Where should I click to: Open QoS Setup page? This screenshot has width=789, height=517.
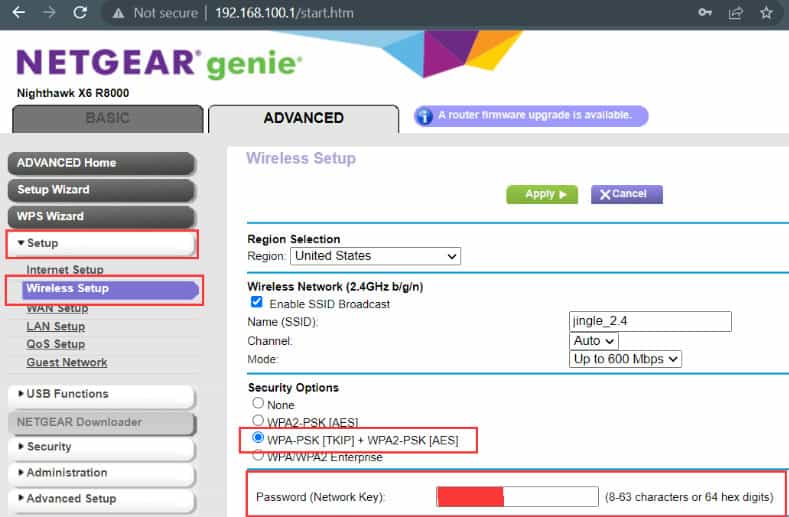tap(55, 344)
